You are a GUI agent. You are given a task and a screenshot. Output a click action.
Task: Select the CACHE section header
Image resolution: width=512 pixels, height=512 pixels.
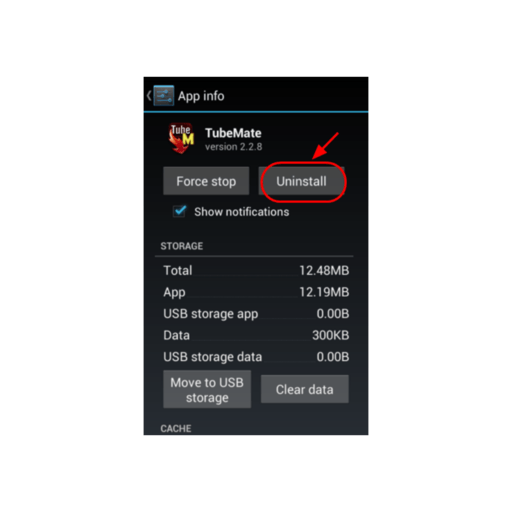(x=176, y=428)
